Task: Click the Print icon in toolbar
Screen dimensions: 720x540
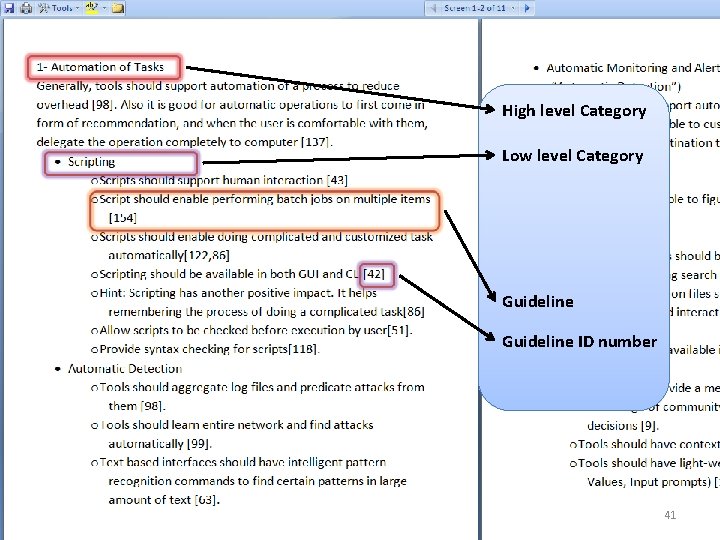Action: pyautogui.click(x=26, y=8)
